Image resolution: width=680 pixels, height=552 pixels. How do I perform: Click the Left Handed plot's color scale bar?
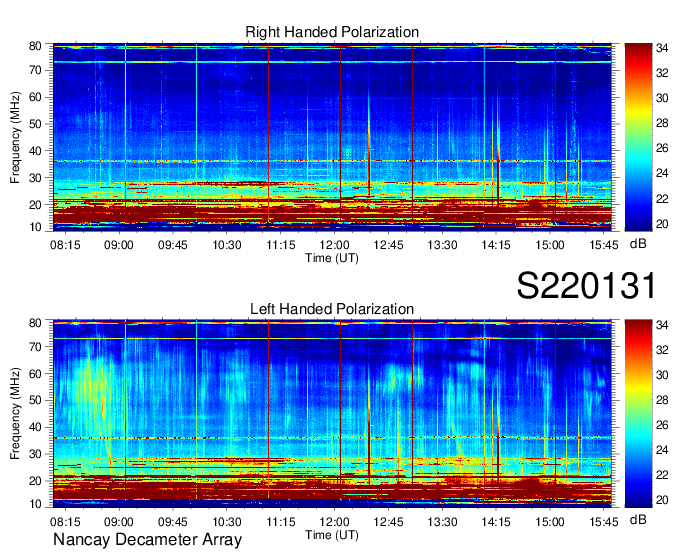coord(638,413)
